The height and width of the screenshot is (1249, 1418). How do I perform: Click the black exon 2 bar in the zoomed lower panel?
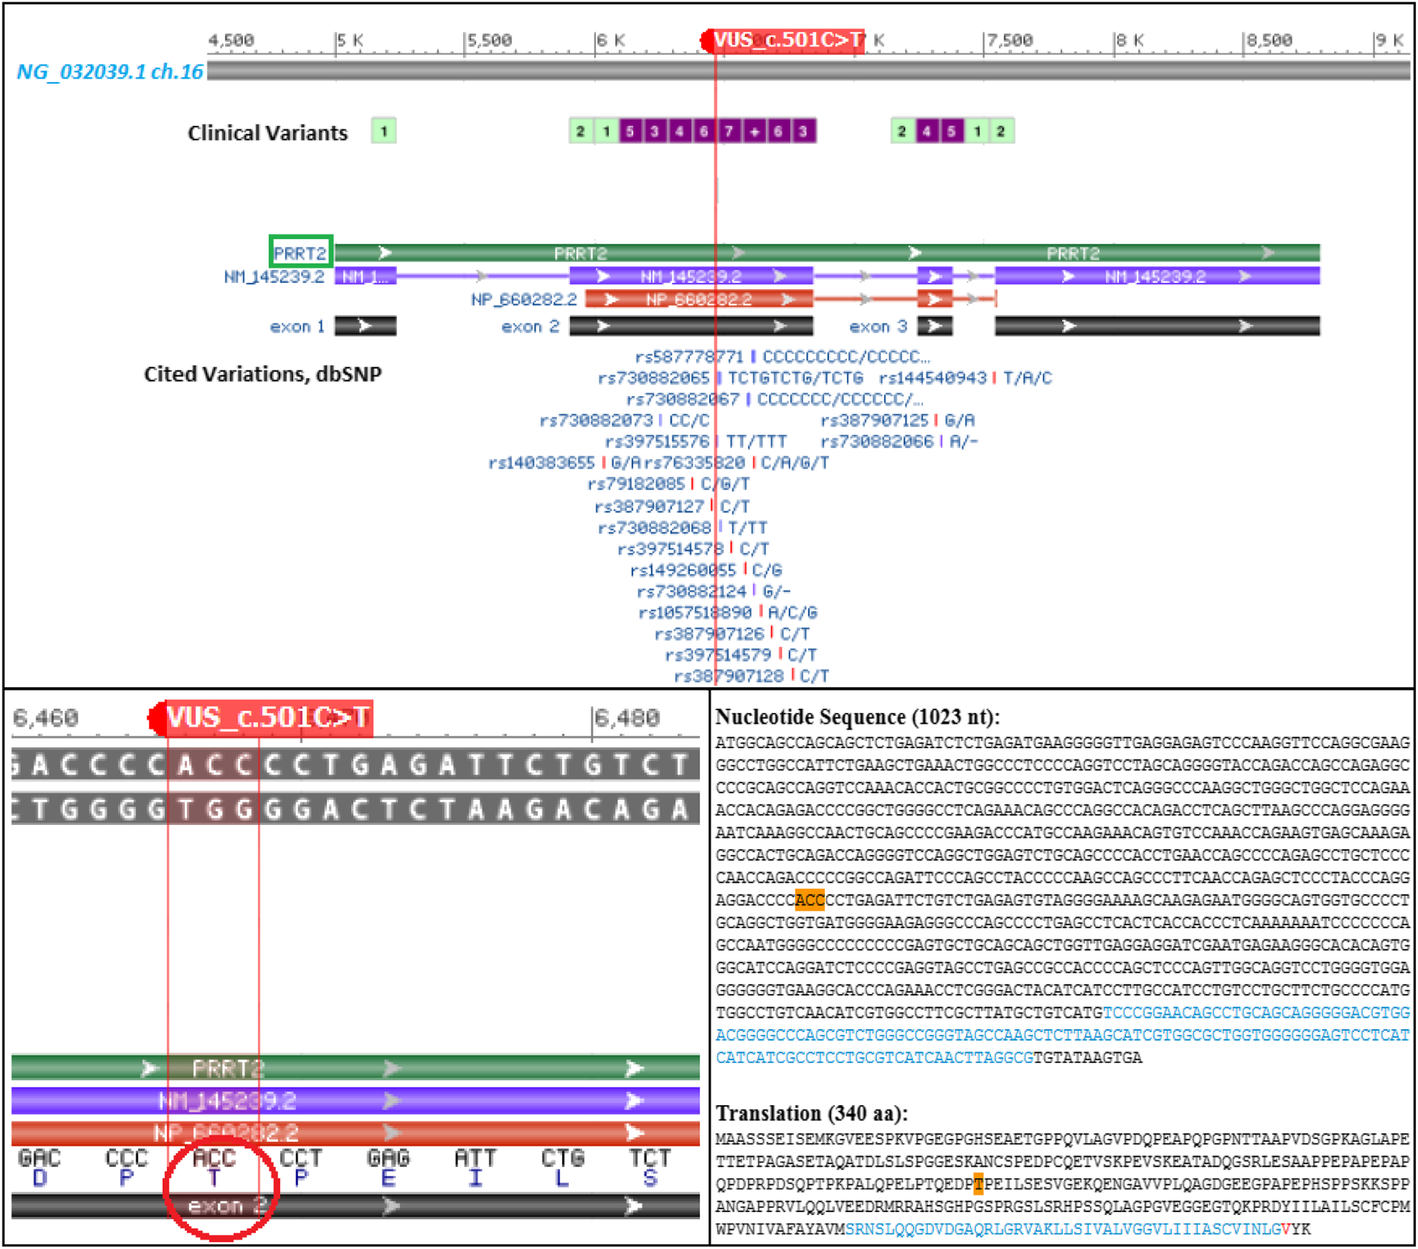355,1205
